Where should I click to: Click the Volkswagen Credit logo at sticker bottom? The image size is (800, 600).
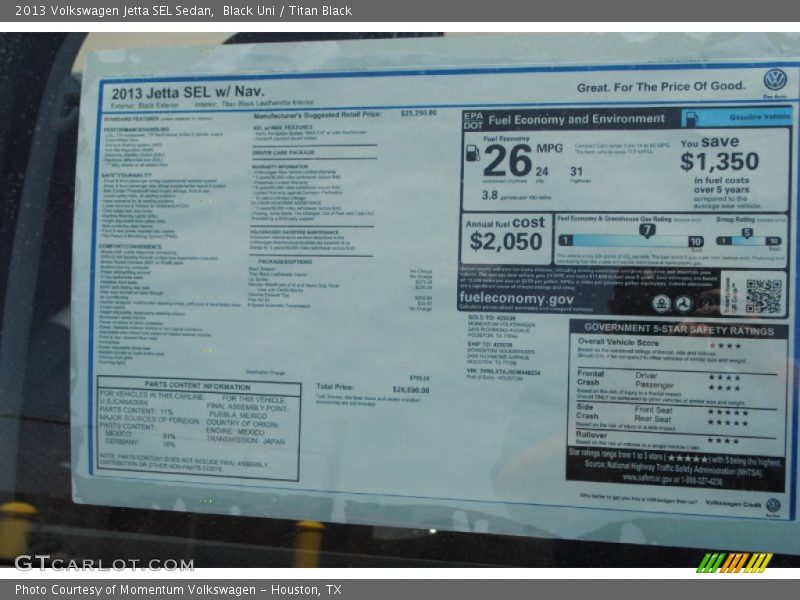[x=773, y=505]
